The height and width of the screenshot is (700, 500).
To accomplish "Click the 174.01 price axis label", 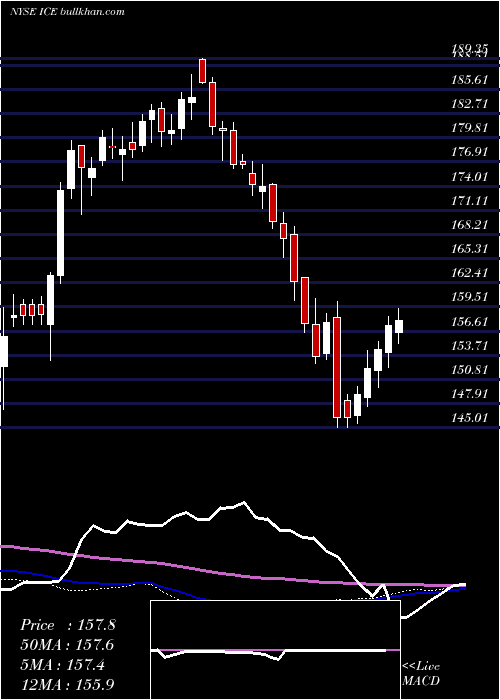I will [470, 177].
